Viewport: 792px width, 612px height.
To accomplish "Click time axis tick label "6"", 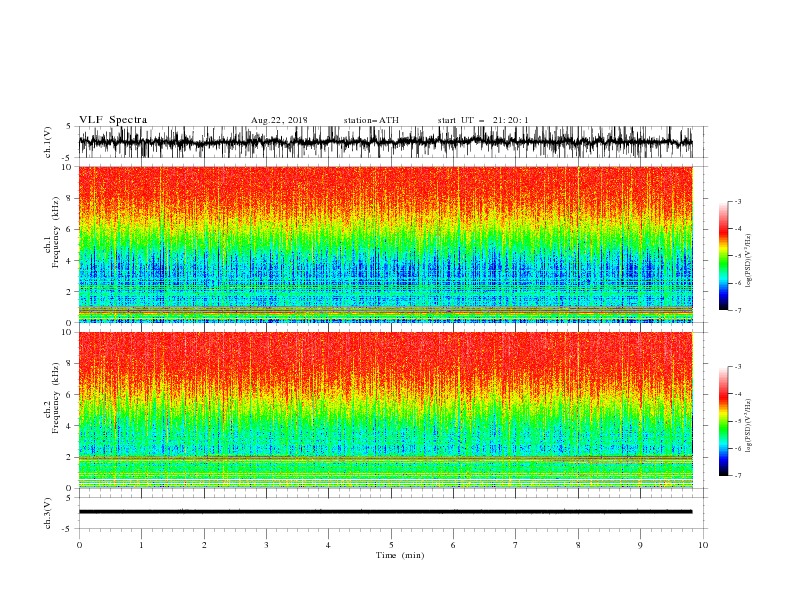I will click(453, 545).
